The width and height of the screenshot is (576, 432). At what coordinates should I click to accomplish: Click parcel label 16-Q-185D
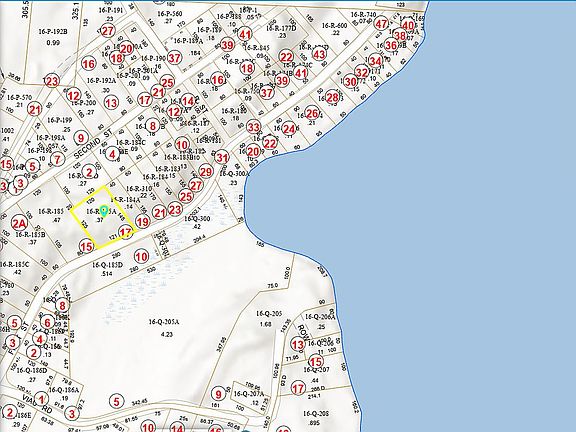(107, 265)
